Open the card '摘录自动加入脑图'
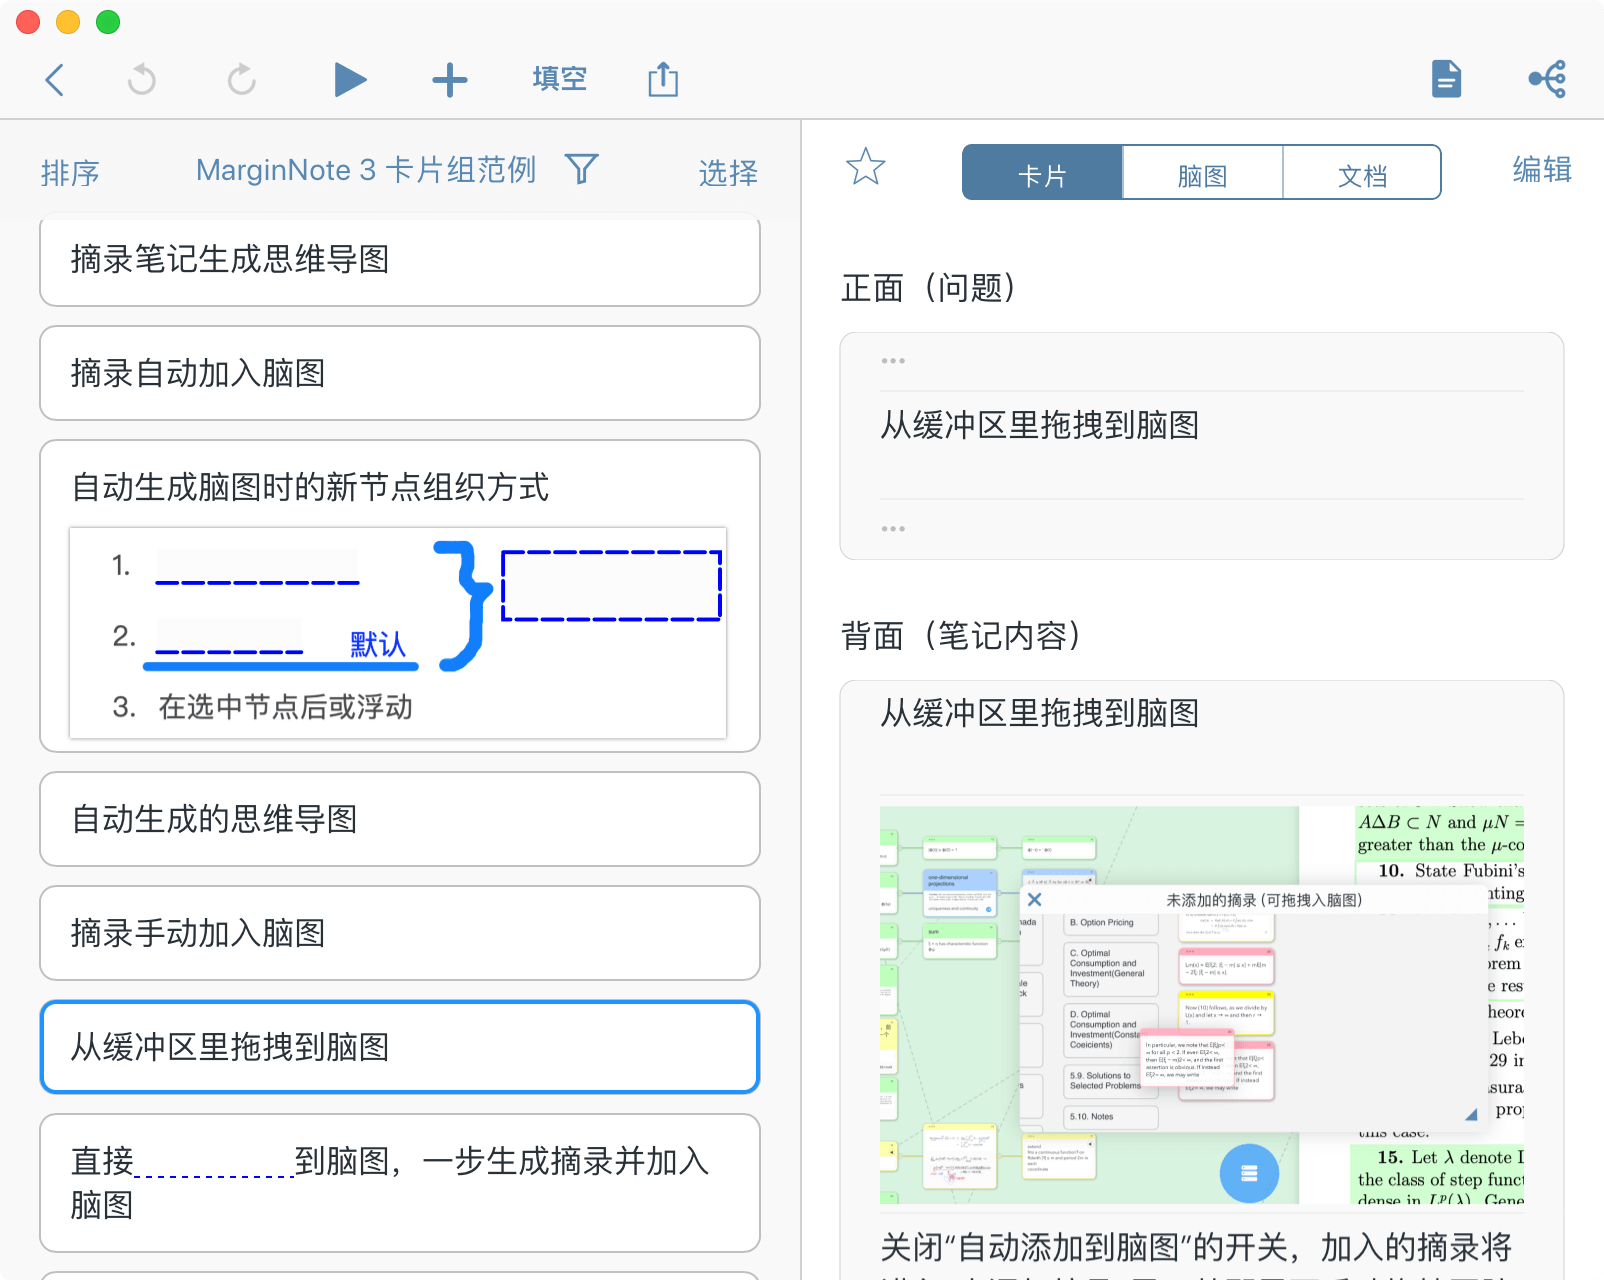The width and height of the screenshot is (1604, 1280). (400, 373)
